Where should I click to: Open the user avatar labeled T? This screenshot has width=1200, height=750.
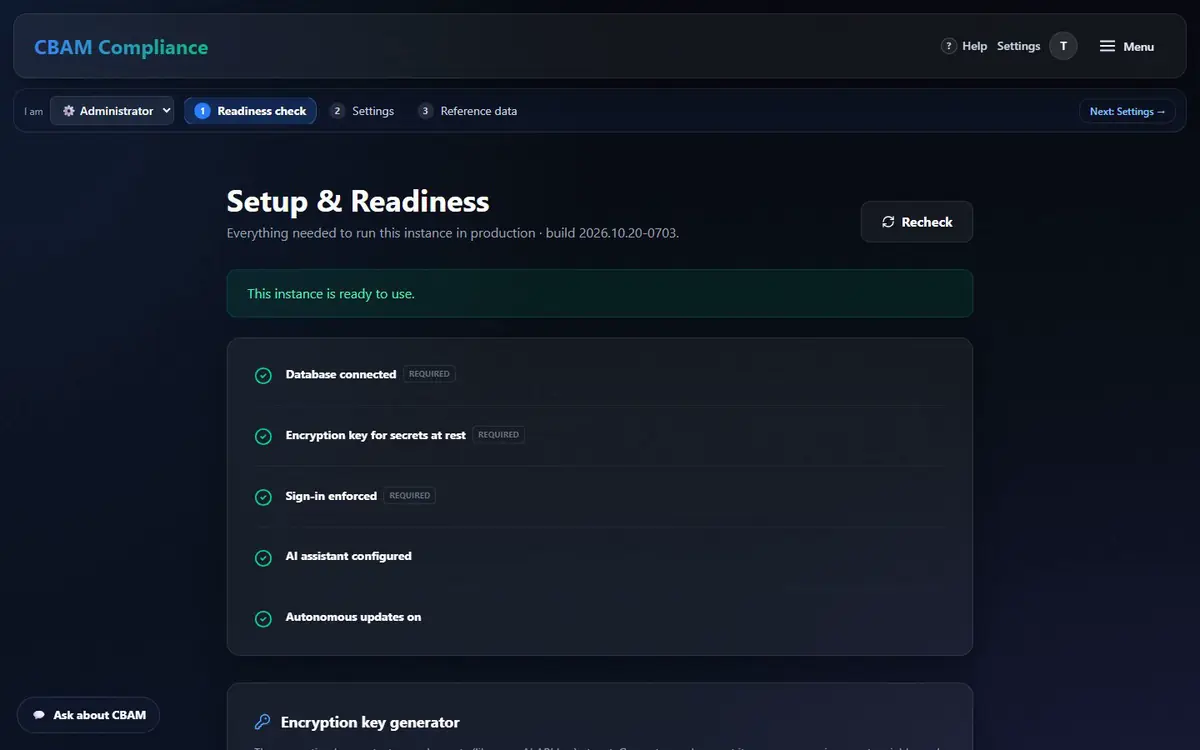pyautogui.click(x=1063, y=46)
